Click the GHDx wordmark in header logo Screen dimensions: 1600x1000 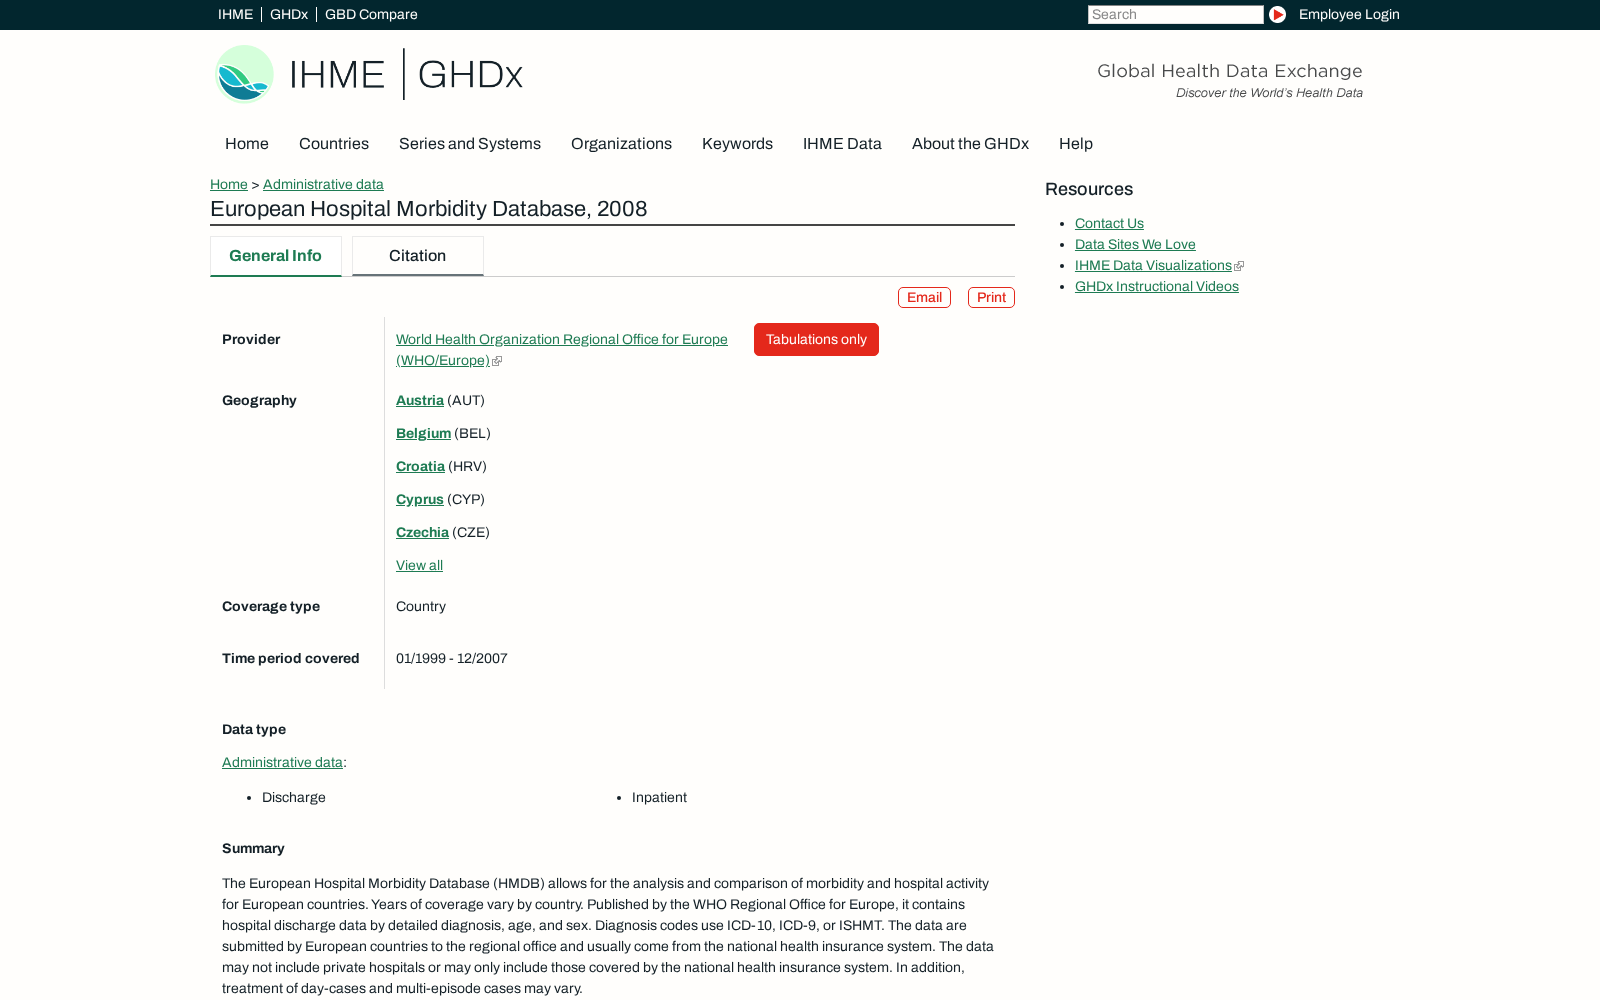[x=470, y=75]
